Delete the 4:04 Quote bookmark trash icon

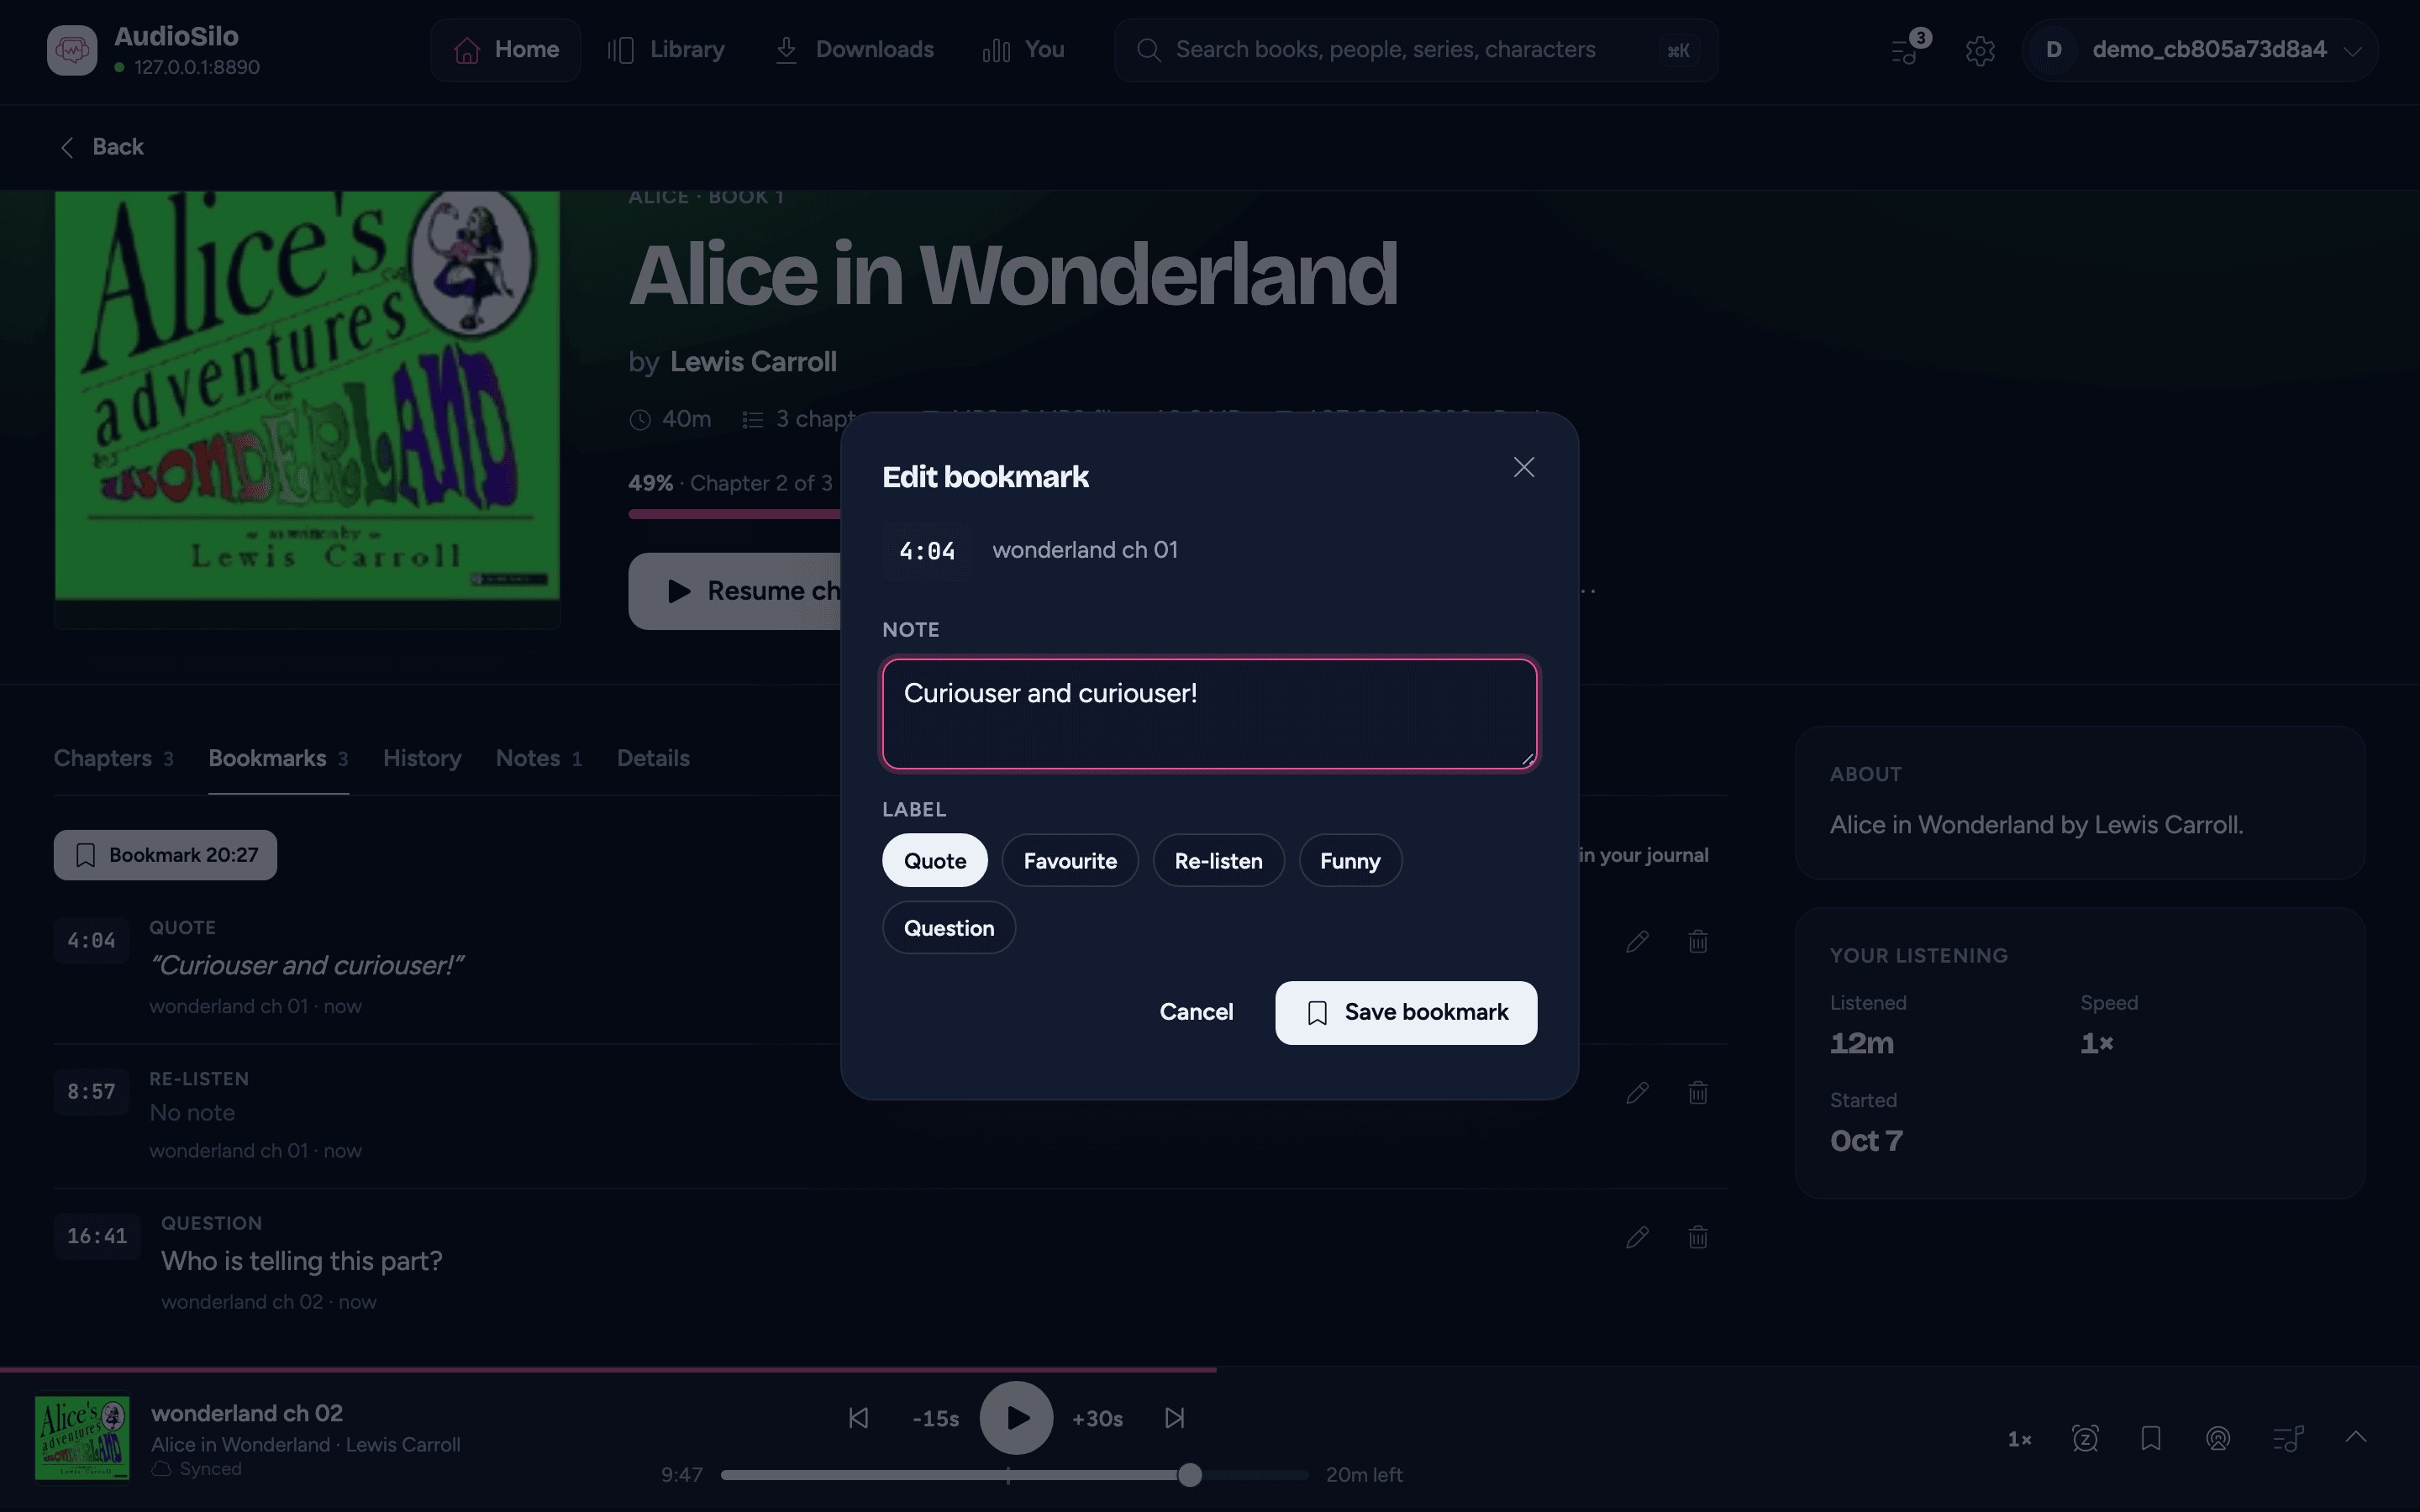(x=1697, y=941)
